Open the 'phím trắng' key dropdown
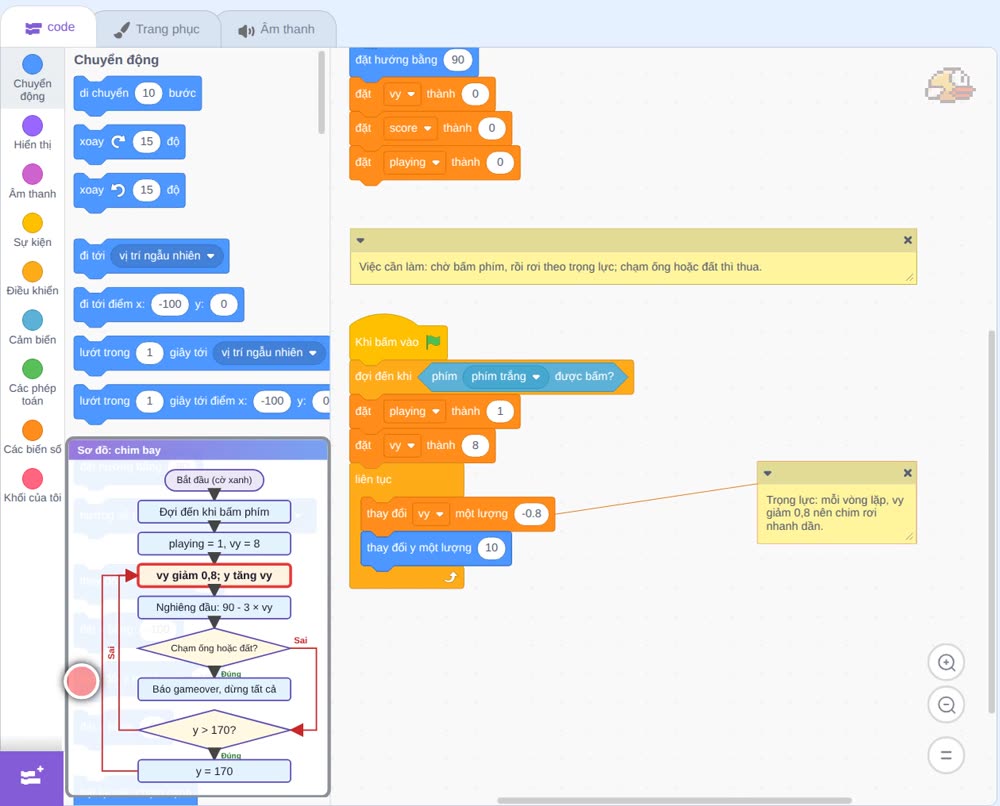Screen dimensions: 1000x806 pos(505,377)
